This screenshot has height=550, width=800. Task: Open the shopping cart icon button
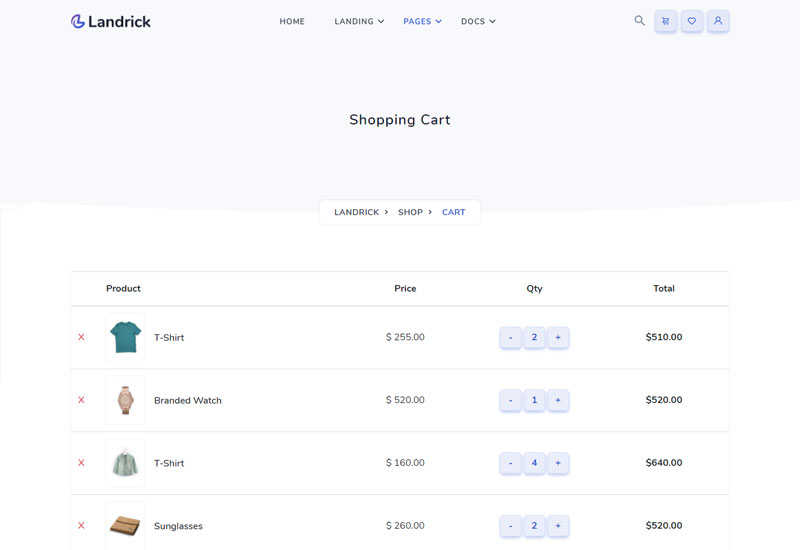click(x=665, y=21)
